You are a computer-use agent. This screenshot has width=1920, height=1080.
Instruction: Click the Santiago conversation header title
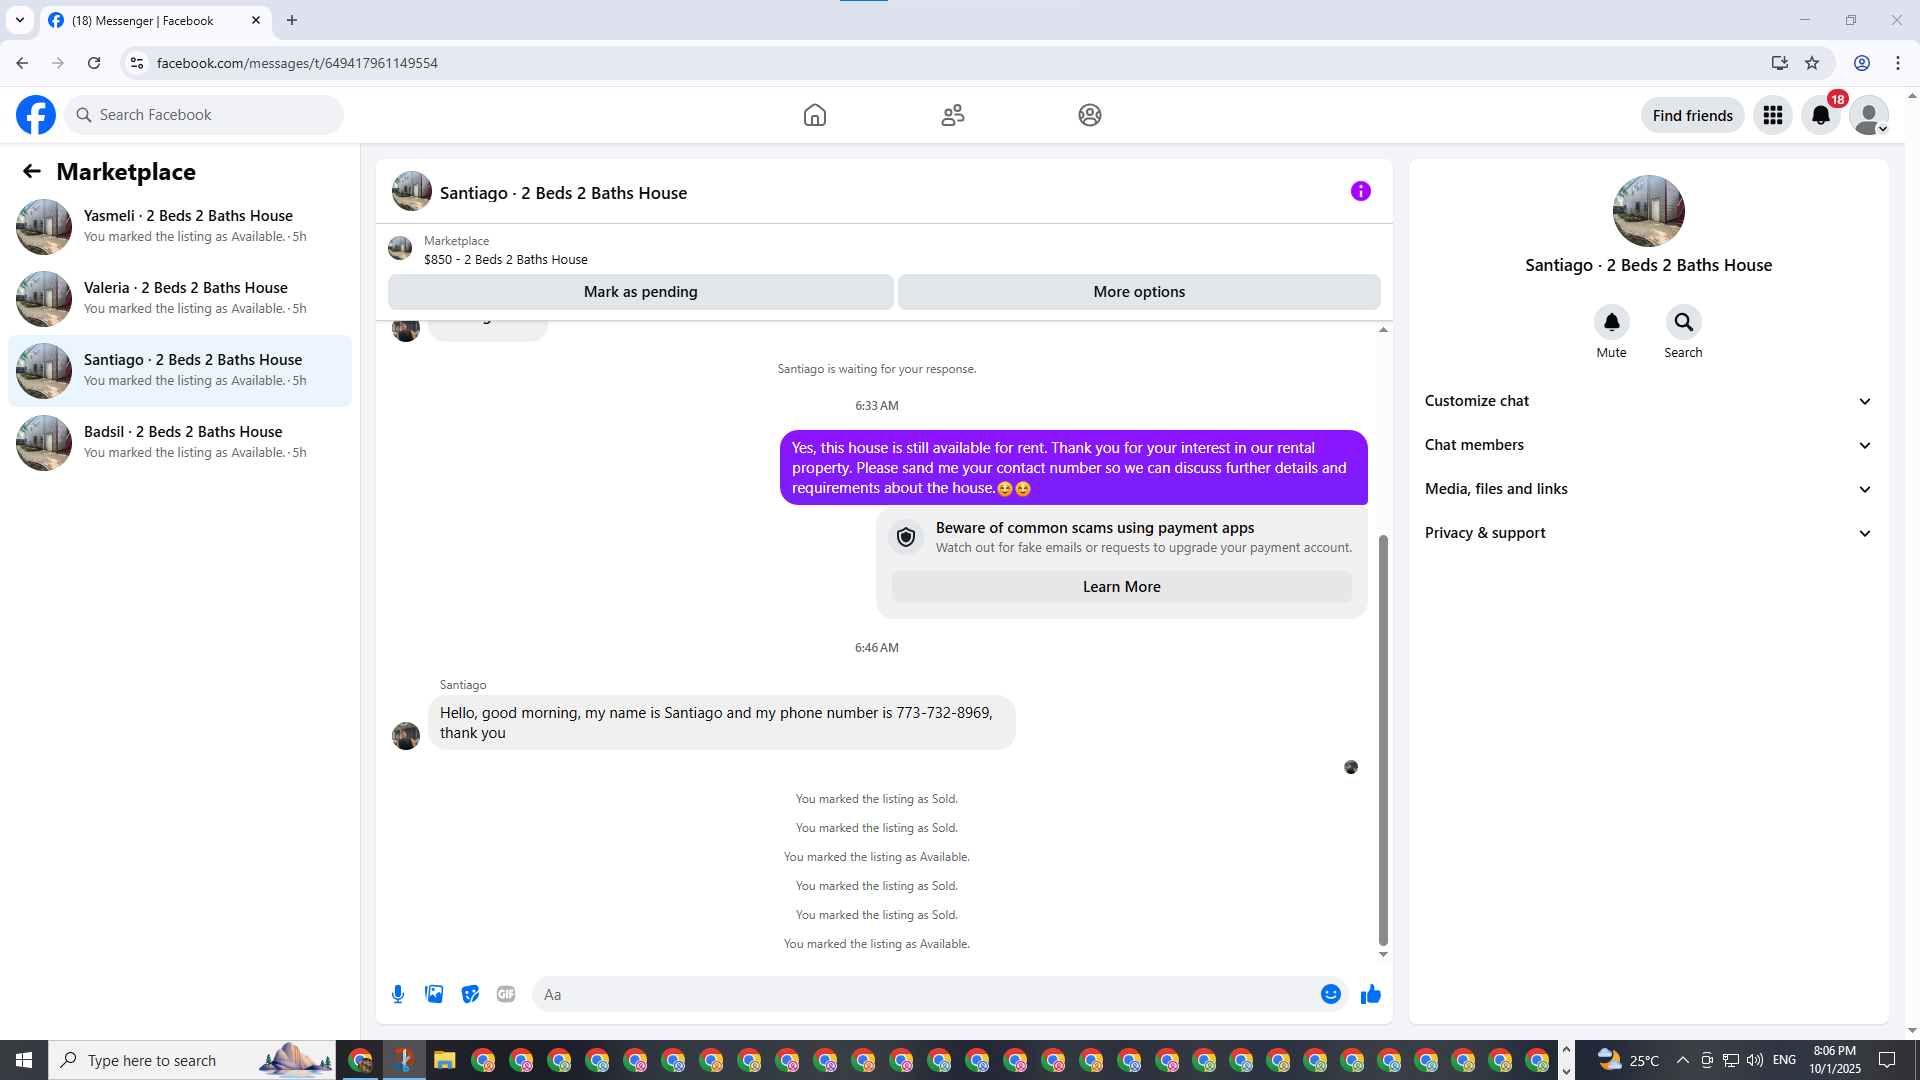tap(563, 193)
